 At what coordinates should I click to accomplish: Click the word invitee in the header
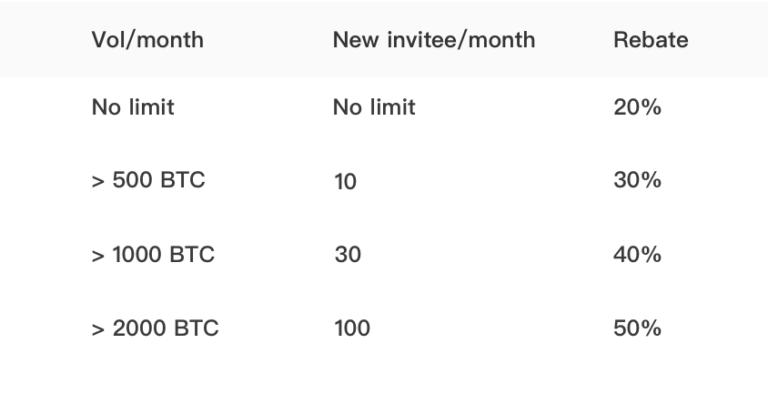coord(421,40)
